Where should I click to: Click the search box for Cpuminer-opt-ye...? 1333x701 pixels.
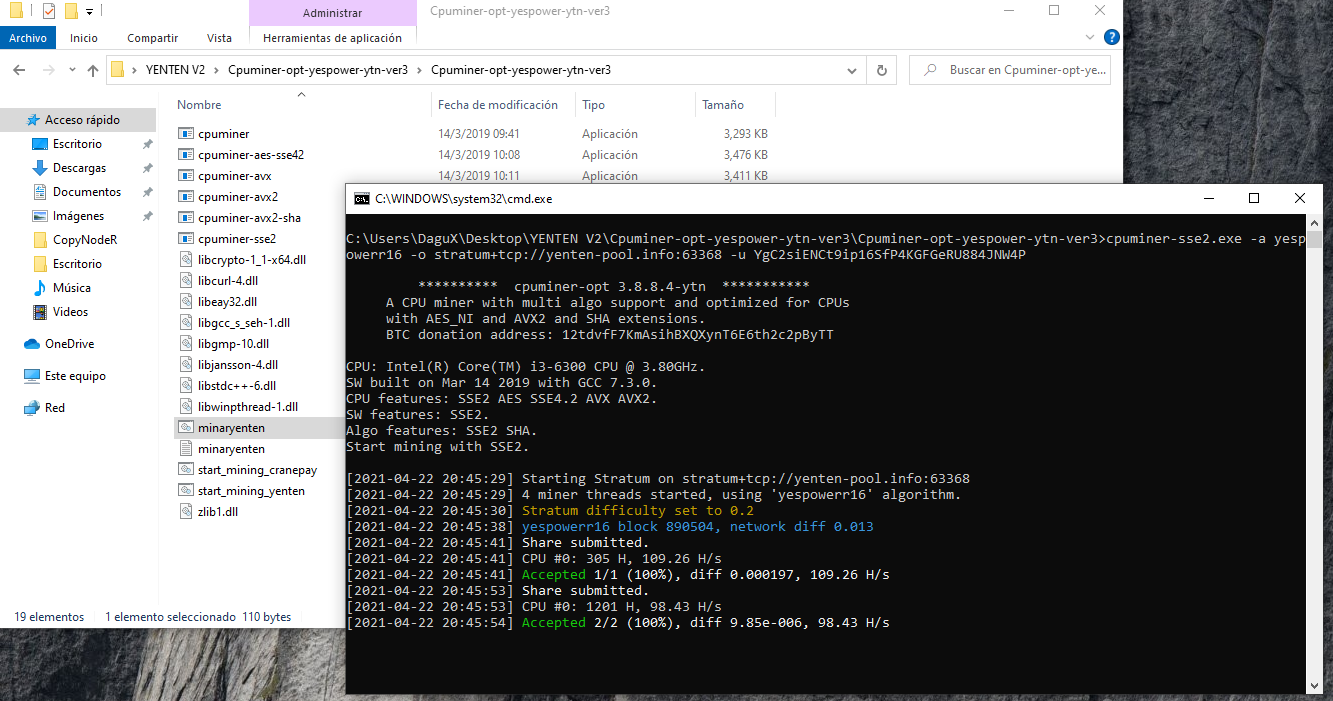1020,71
